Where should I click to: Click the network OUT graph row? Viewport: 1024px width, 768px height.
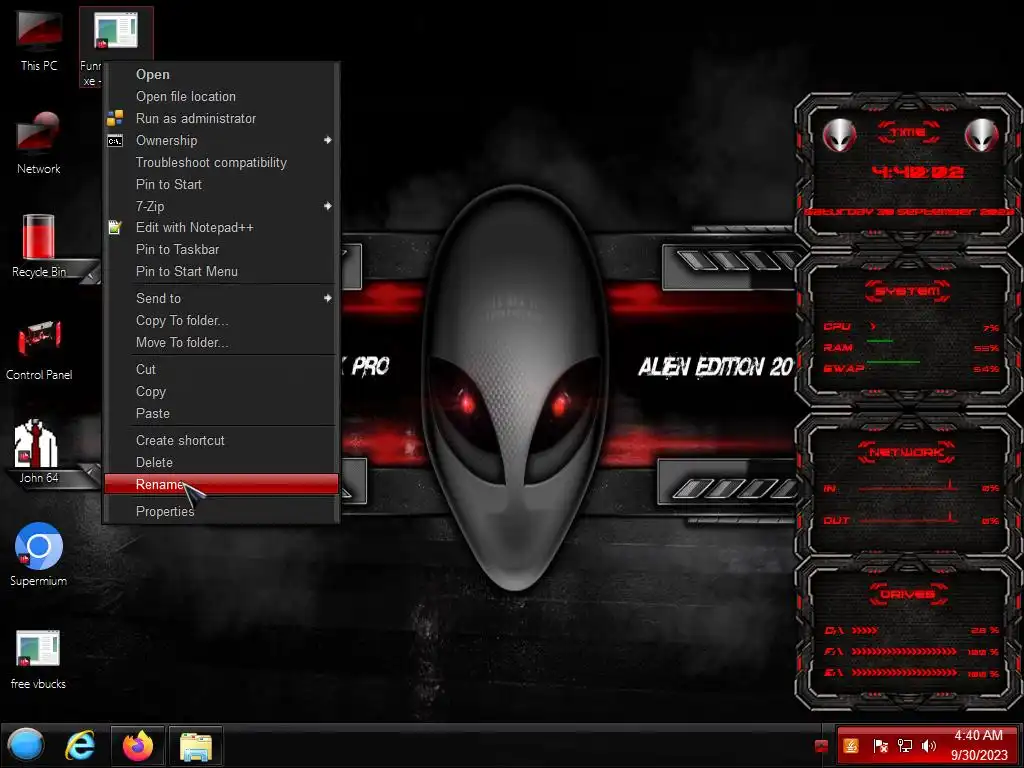(911, 520)
